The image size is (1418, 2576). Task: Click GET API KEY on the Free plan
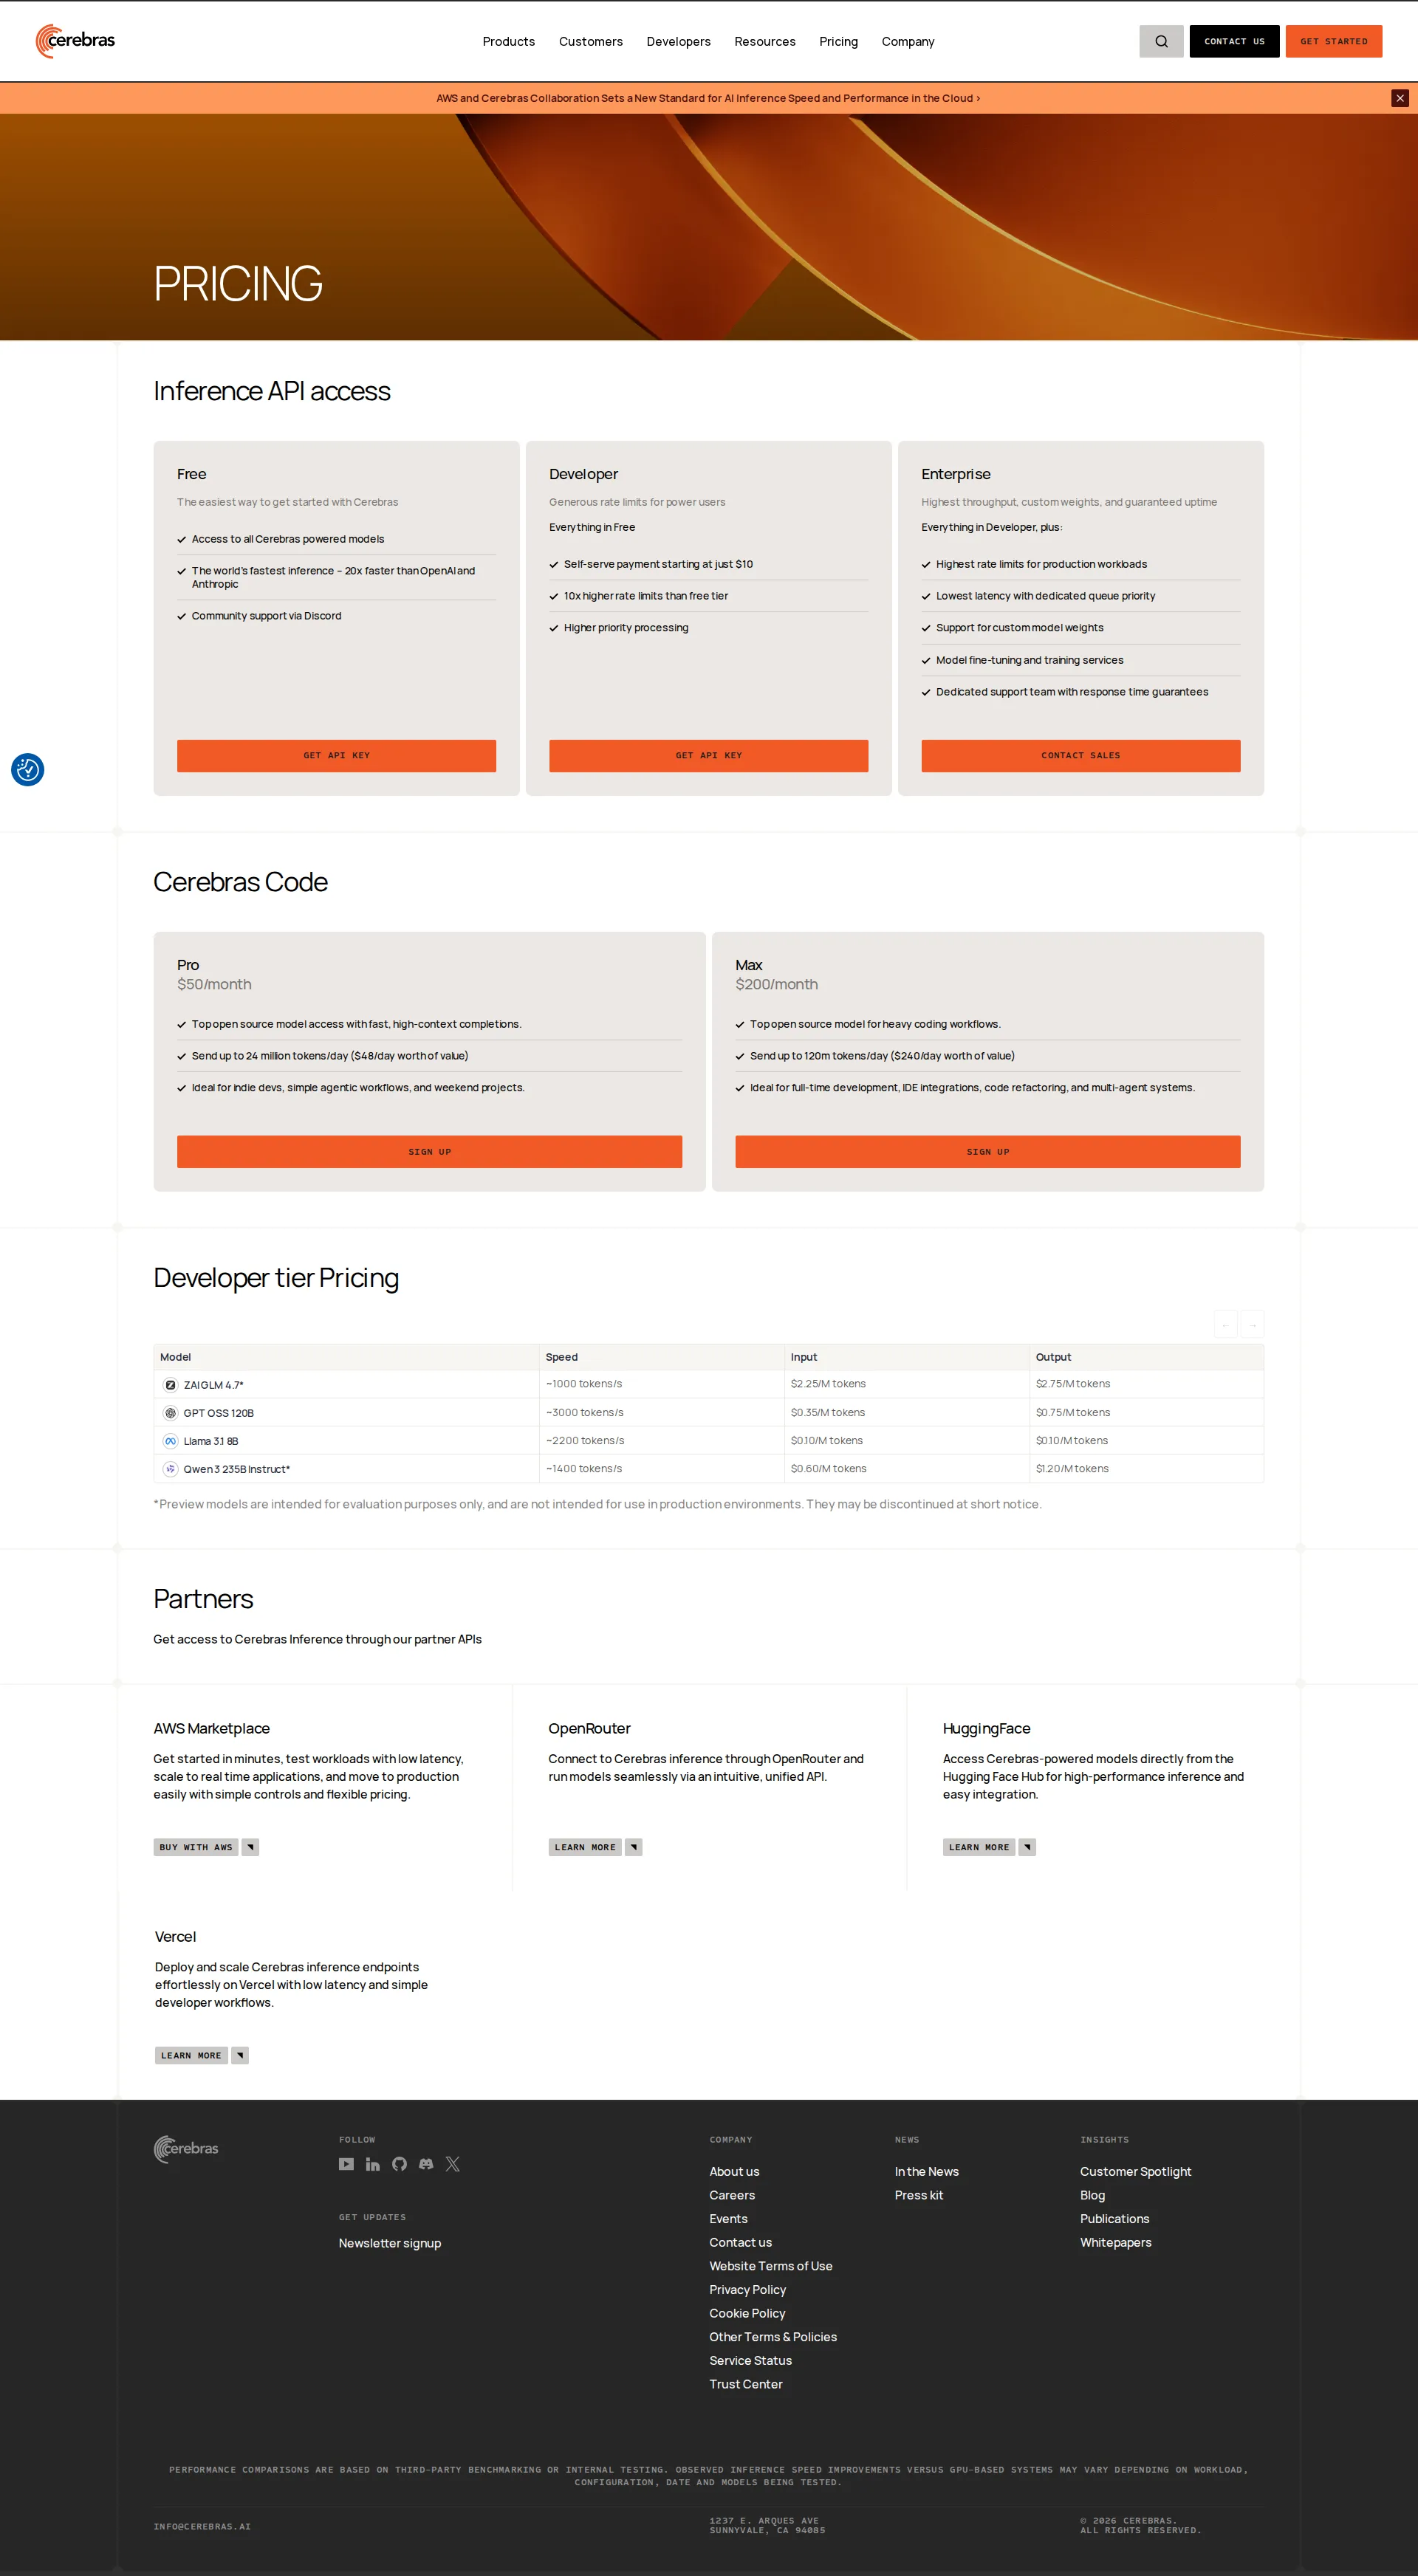coord(336,755)
